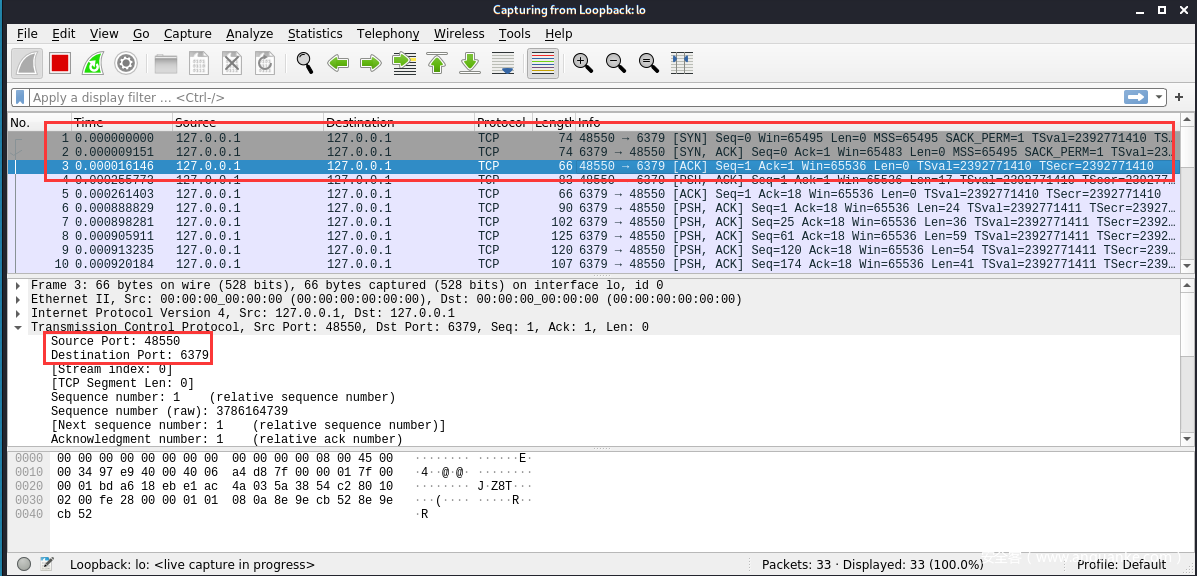Open the Analyze menu
This screenshot has width=1197, height=576.
(x=249, y=33)
